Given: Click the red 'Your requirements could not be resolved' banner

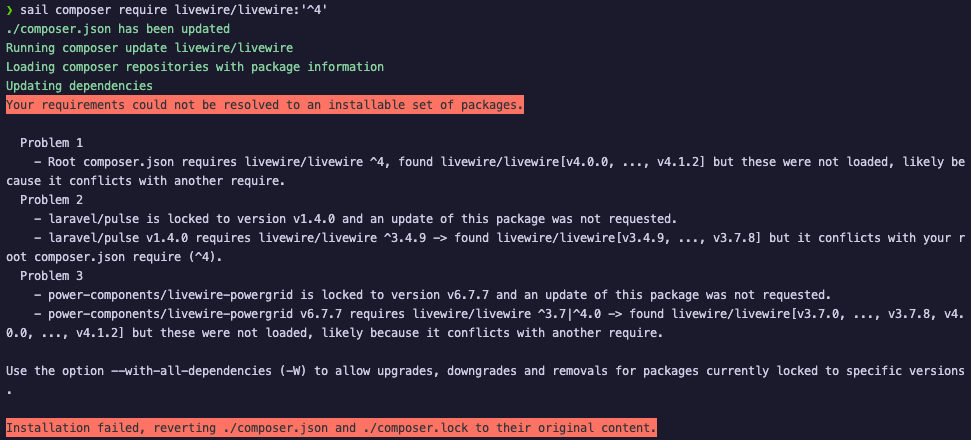Looking at the screenshot, I should [x=265, y=105].
